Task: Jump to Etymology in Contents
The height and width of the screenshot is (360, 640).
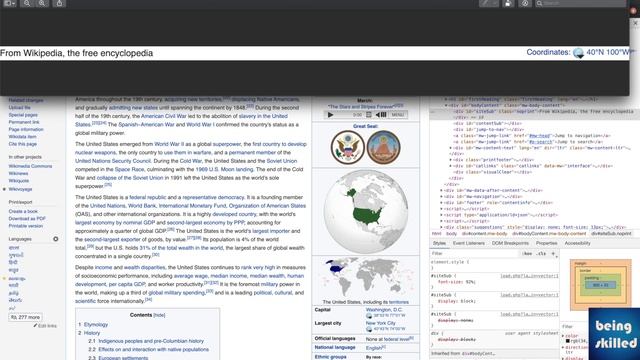Action: 96,324
